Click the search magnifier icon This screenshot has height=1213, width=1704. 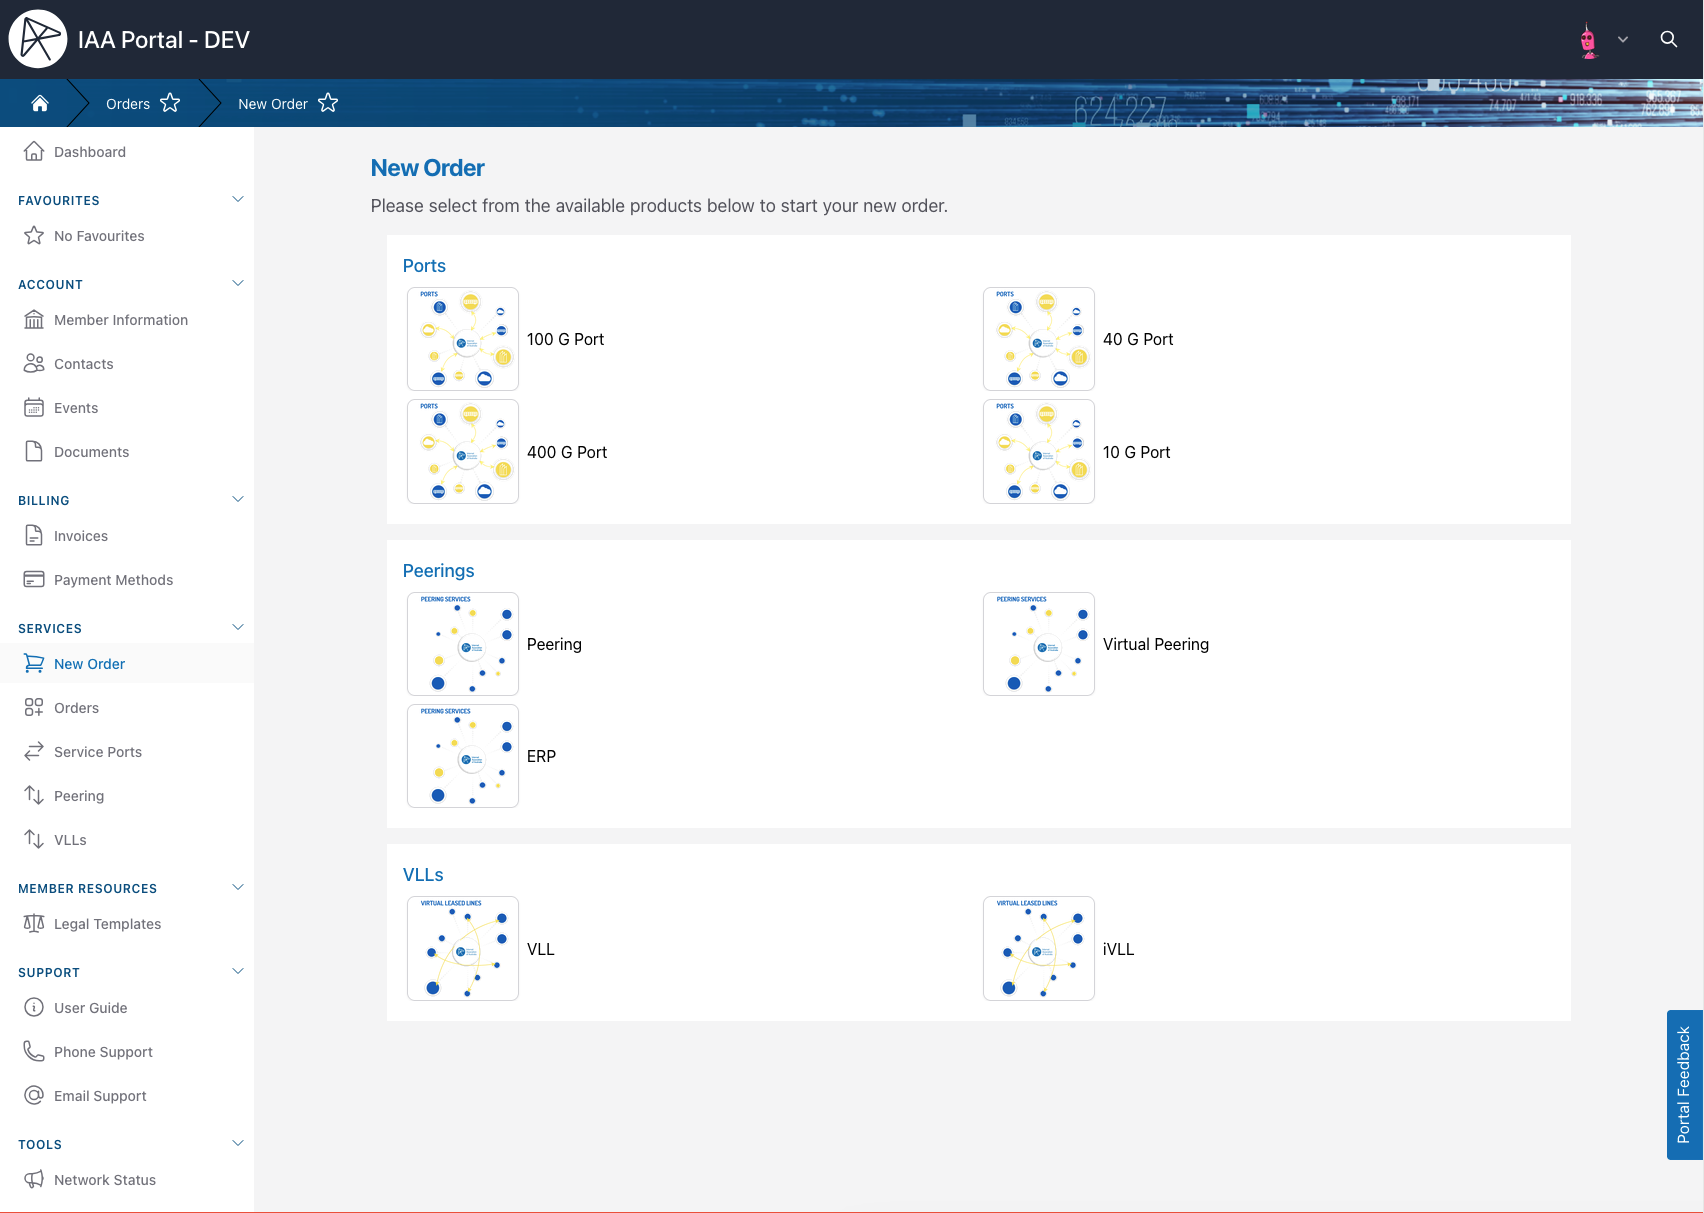coord(1668,39)
